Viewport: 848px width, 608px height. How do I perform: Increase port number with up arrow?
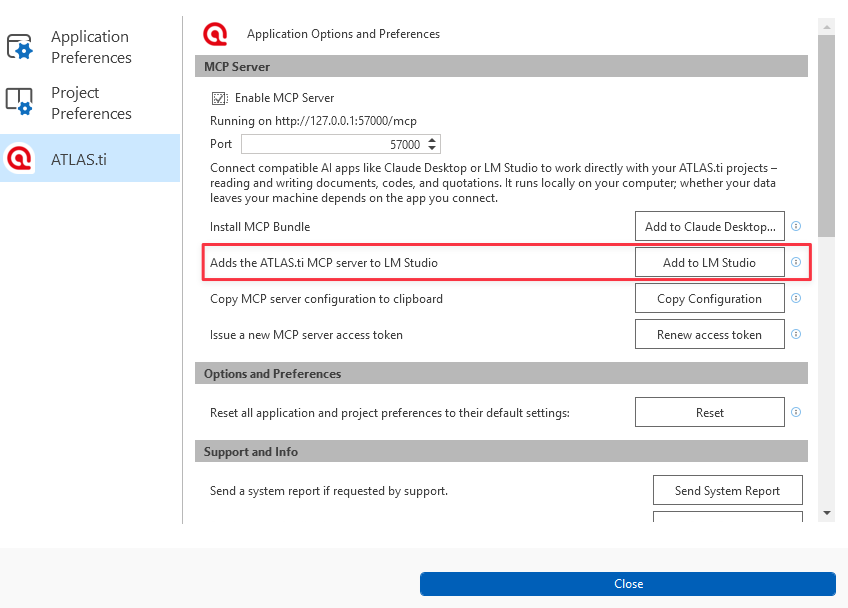coord(432,141)
